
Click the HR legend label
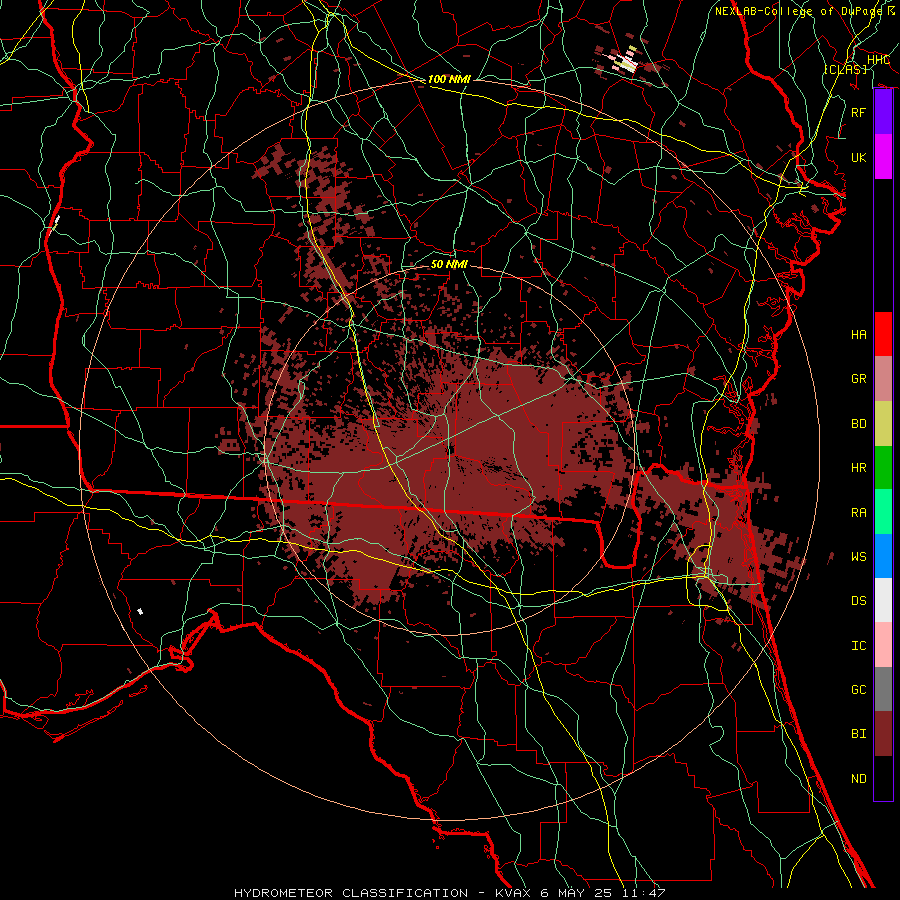click(x=858, y=468)
